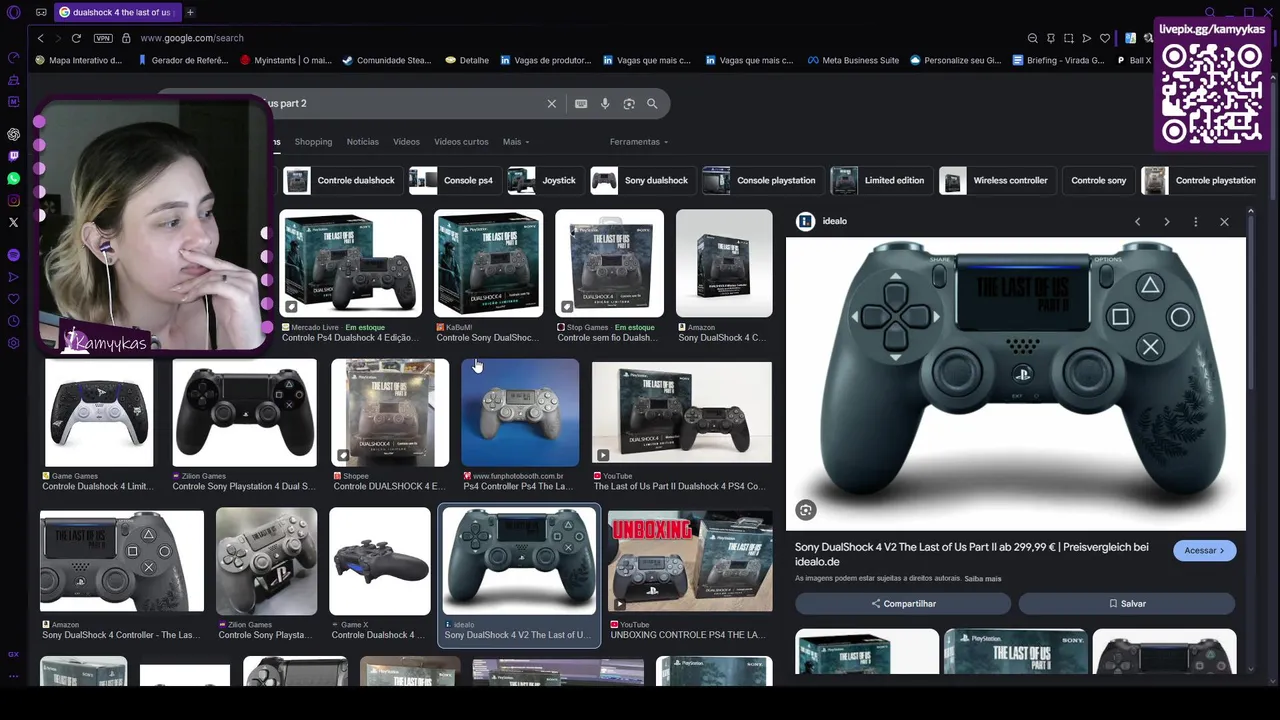Viewport: 1280px width, 720px height.
Task: Open idealo.de Sony DualShock 4 title link
Action: pyautogui.click(x=971, y=554)
